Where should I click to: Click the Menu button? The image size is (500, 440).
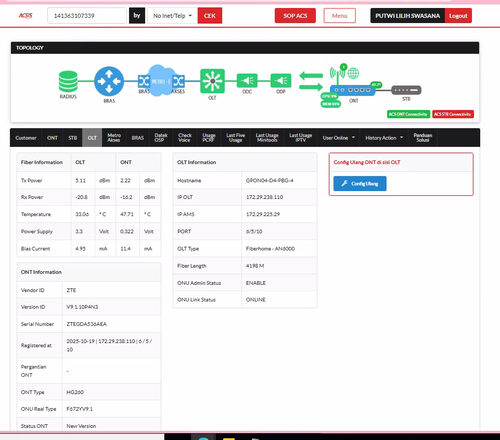[x=339, y=16]
